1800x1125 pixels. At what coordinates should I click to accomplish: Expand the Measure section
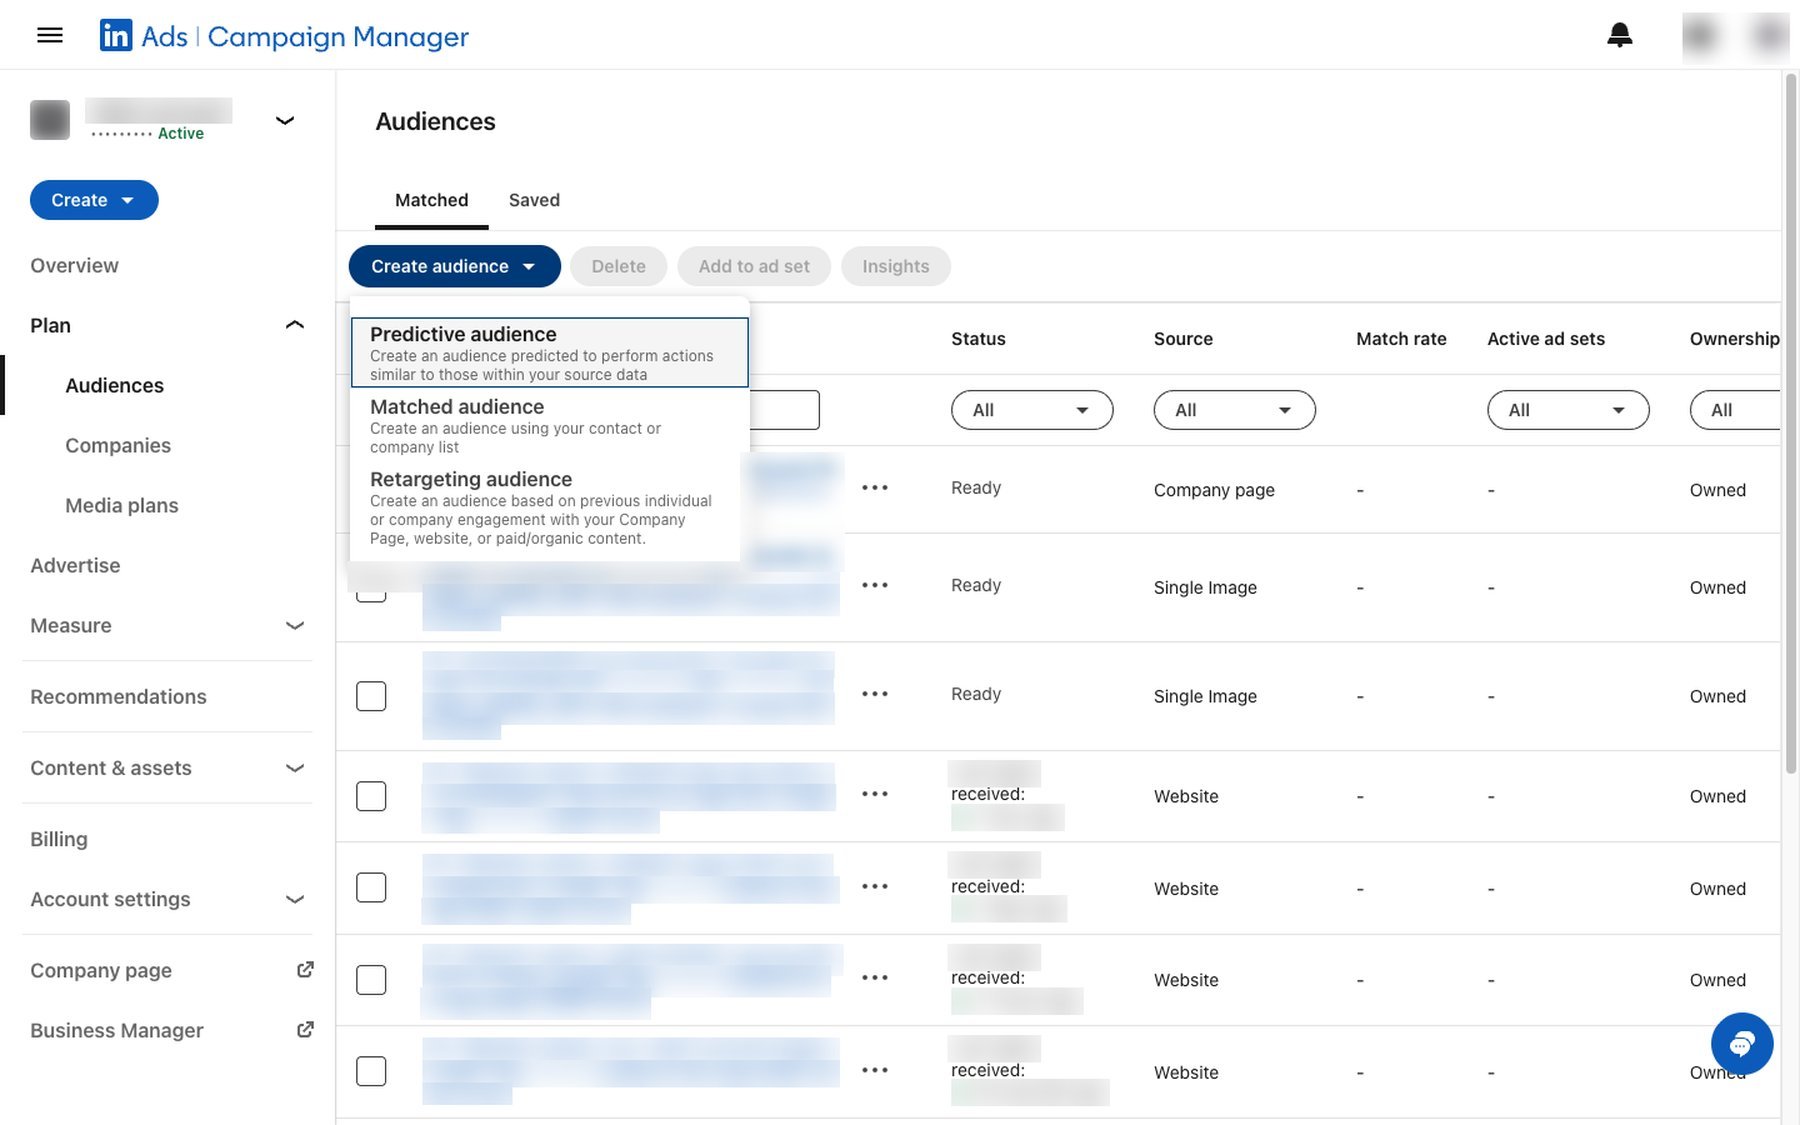coord(294,625)
